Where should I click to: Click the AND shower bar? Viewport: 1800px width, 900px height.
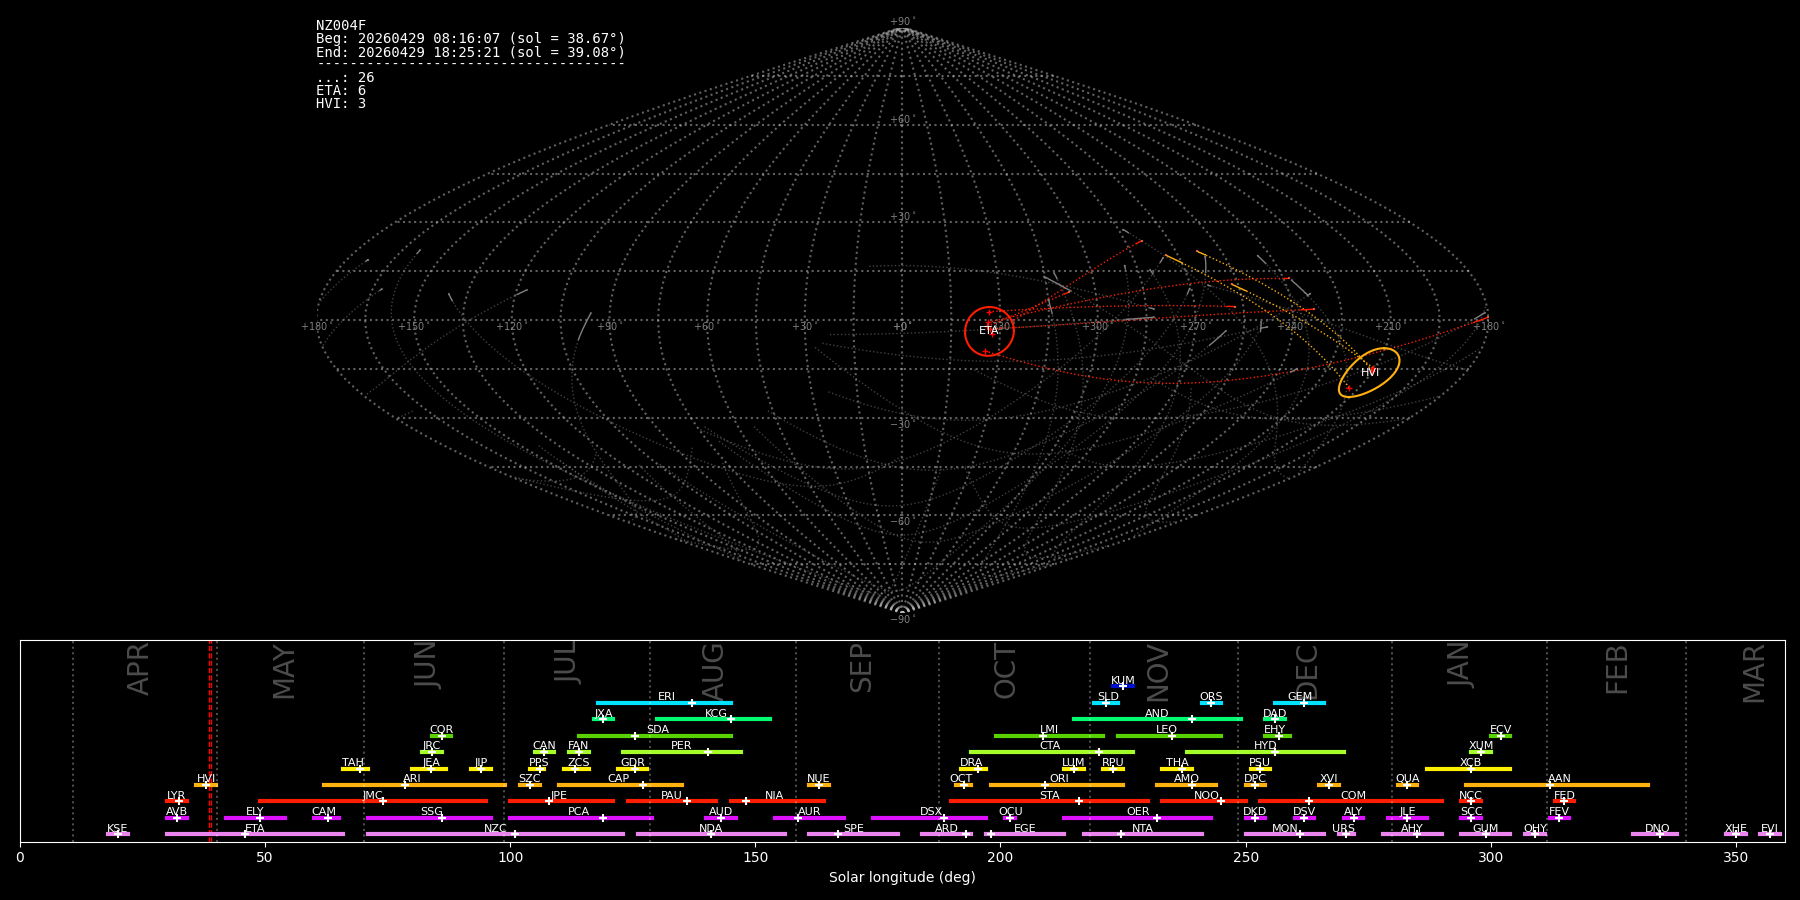(x=1157, y=719)
